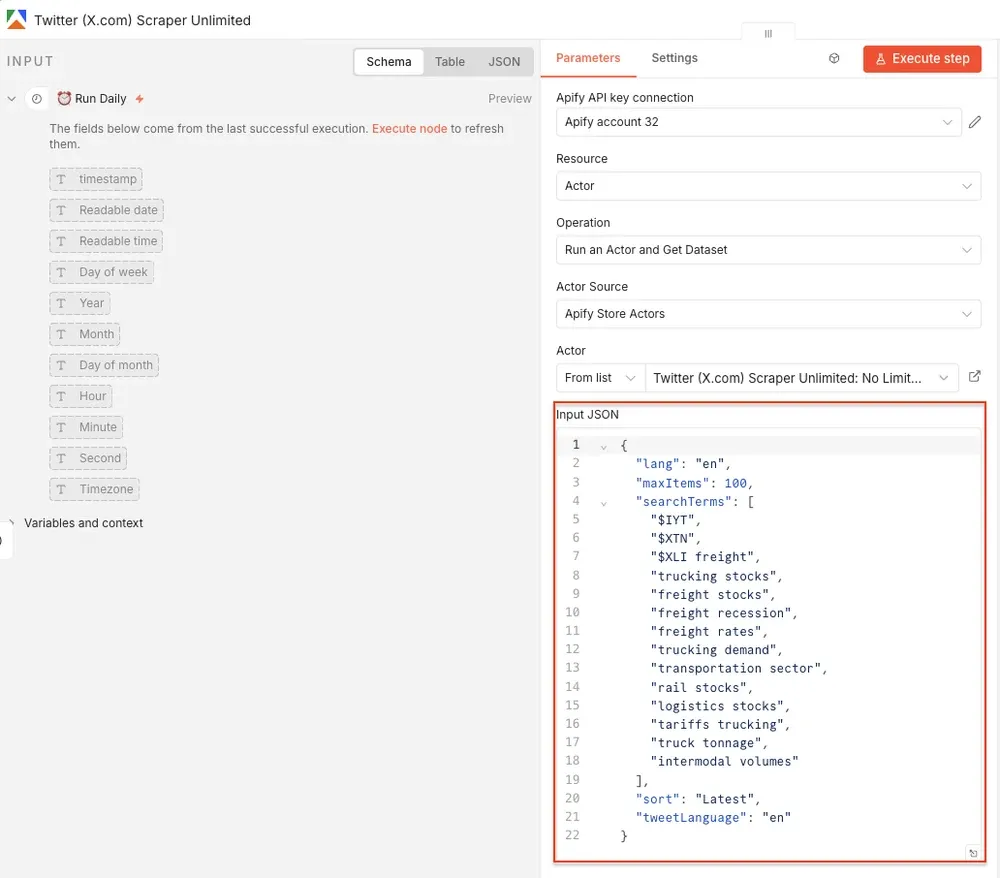Collapse the Run Daily input section

tap(11, 99)
